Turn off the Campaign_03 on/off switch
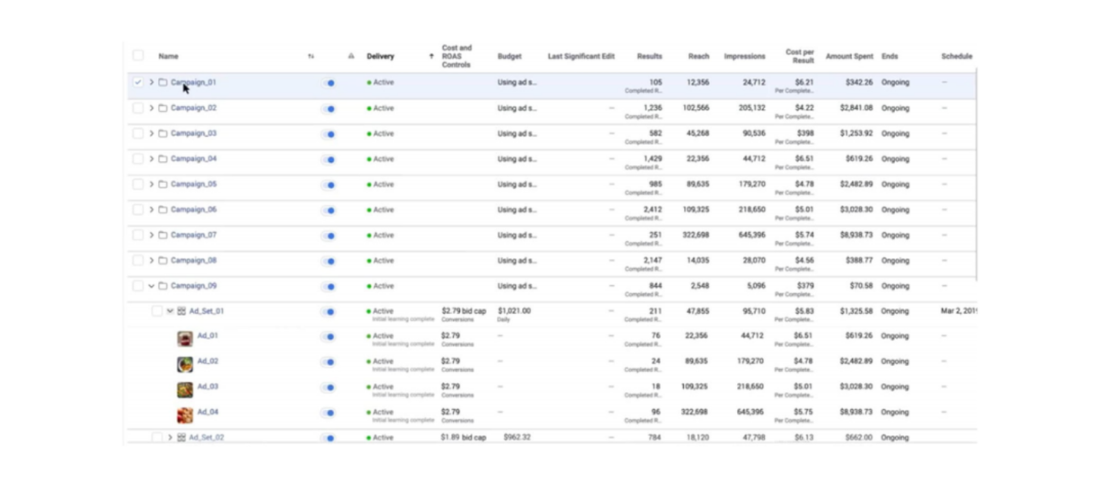The height and width of the screenshot is (500, 1100). (329, 134)
